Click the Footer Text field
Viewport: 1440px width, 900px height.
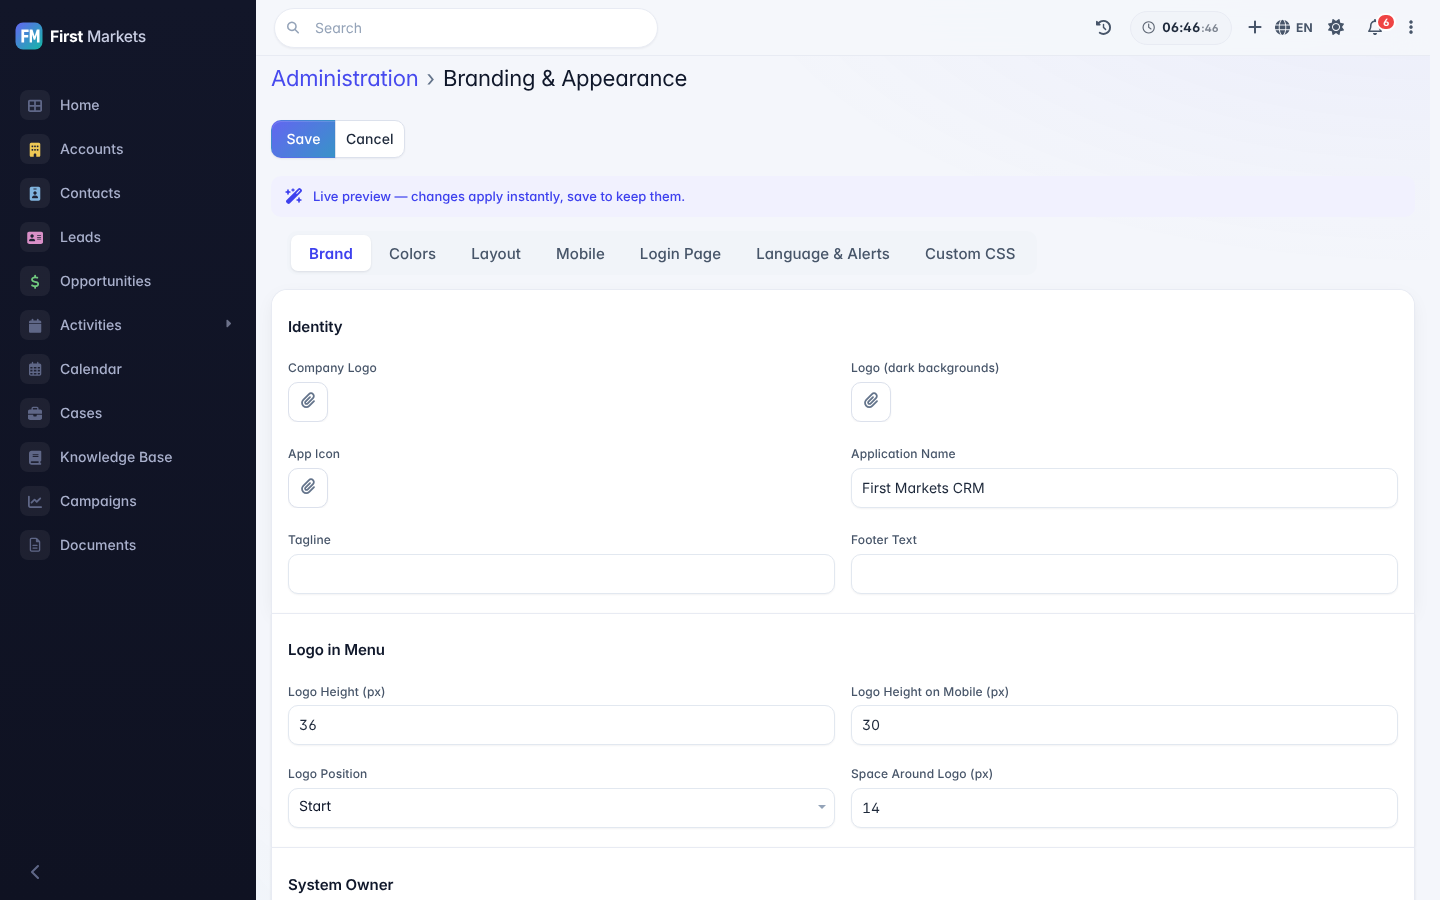(1124, 574)
